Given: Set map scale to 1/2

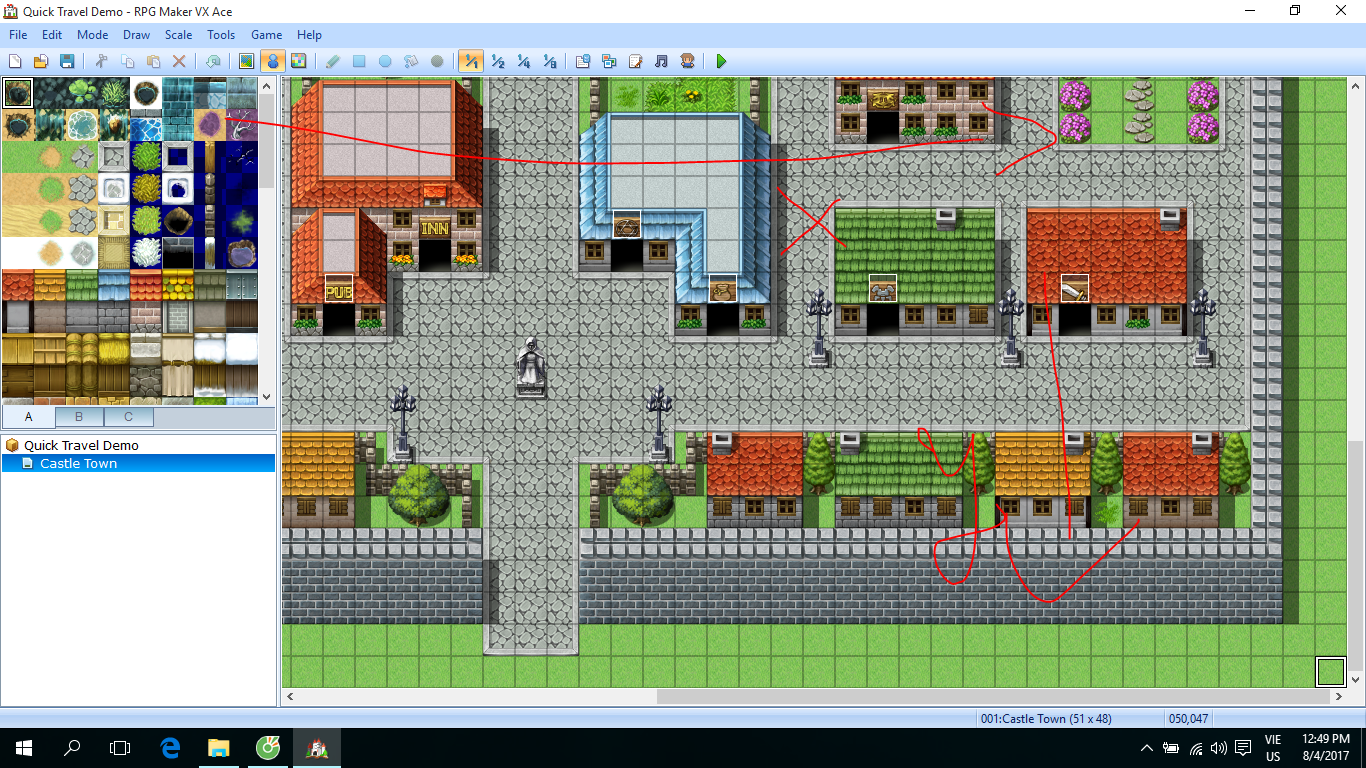Looking at the screenshot, I should coord(497,61).
